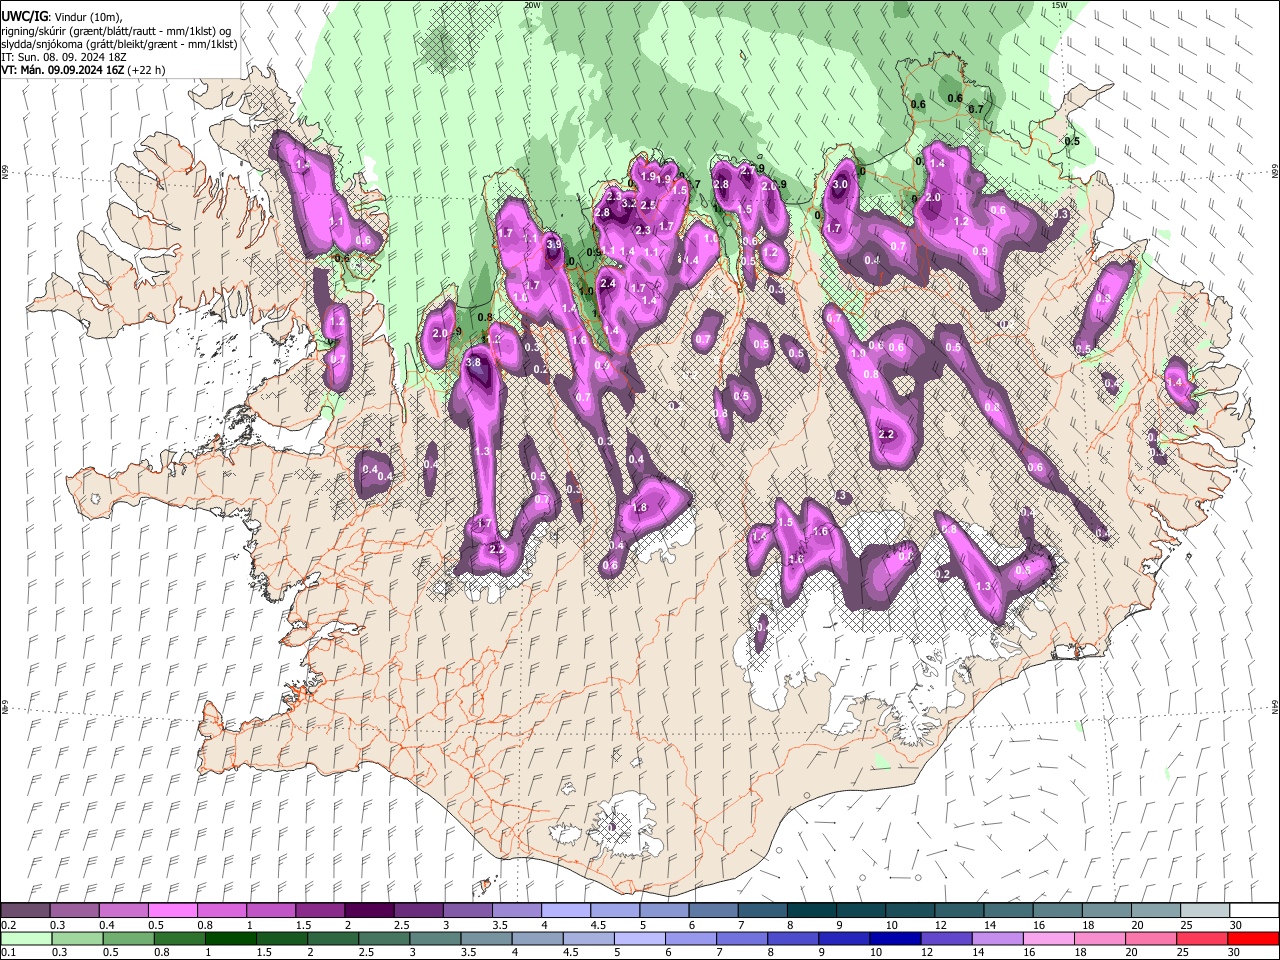This screenshot has height=960, width=1280.
Task: Click the 1.8 snowfall value on the map
Action: [x=641, y=507]
